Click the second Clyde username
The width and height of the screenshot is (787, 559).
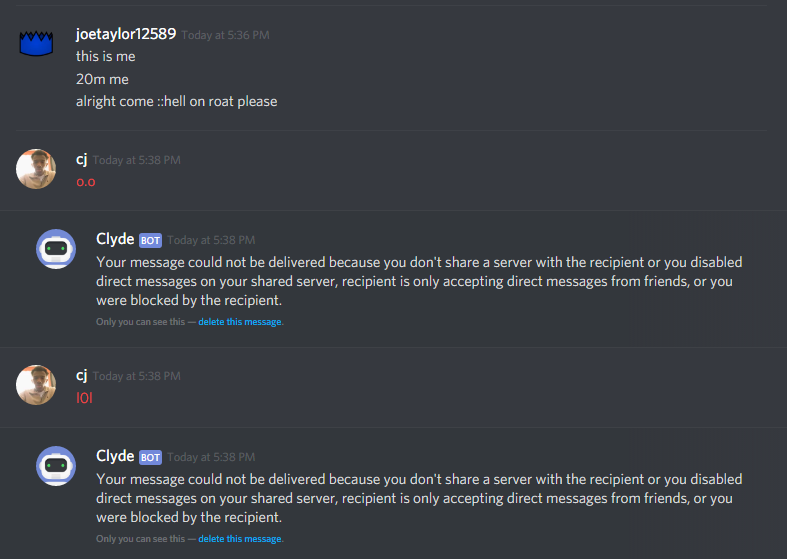coord(115,456)
